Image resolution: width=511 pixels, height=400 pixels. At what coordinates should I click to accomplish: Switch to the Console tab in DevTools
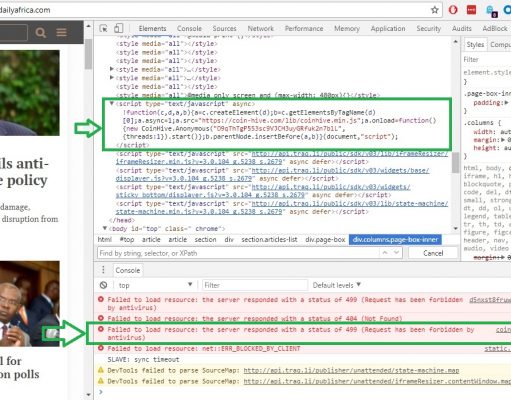[189, 29]
